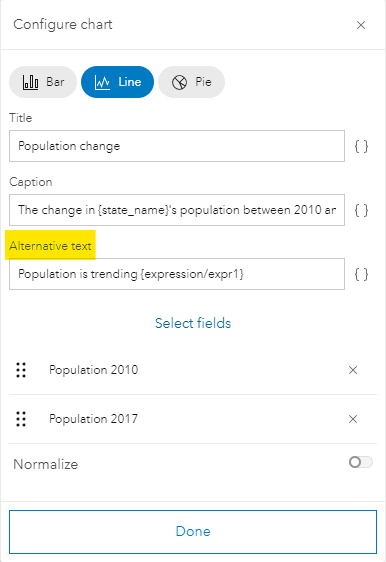Toggle the Normalize switch
Image resolution: width=386 pixels, height=562 pixels.
[x=361, y=462]
